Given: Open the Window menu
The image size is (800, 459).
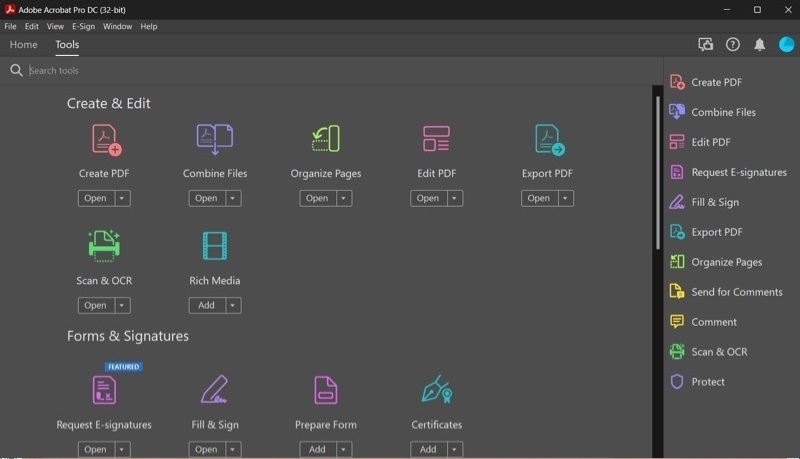Looking at the screenshot, I should (117, 27).
